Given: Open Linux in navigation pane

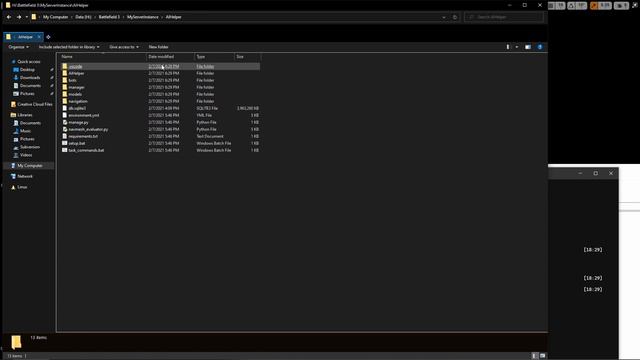Looking at the screenshot, I should tap(22, 187).
